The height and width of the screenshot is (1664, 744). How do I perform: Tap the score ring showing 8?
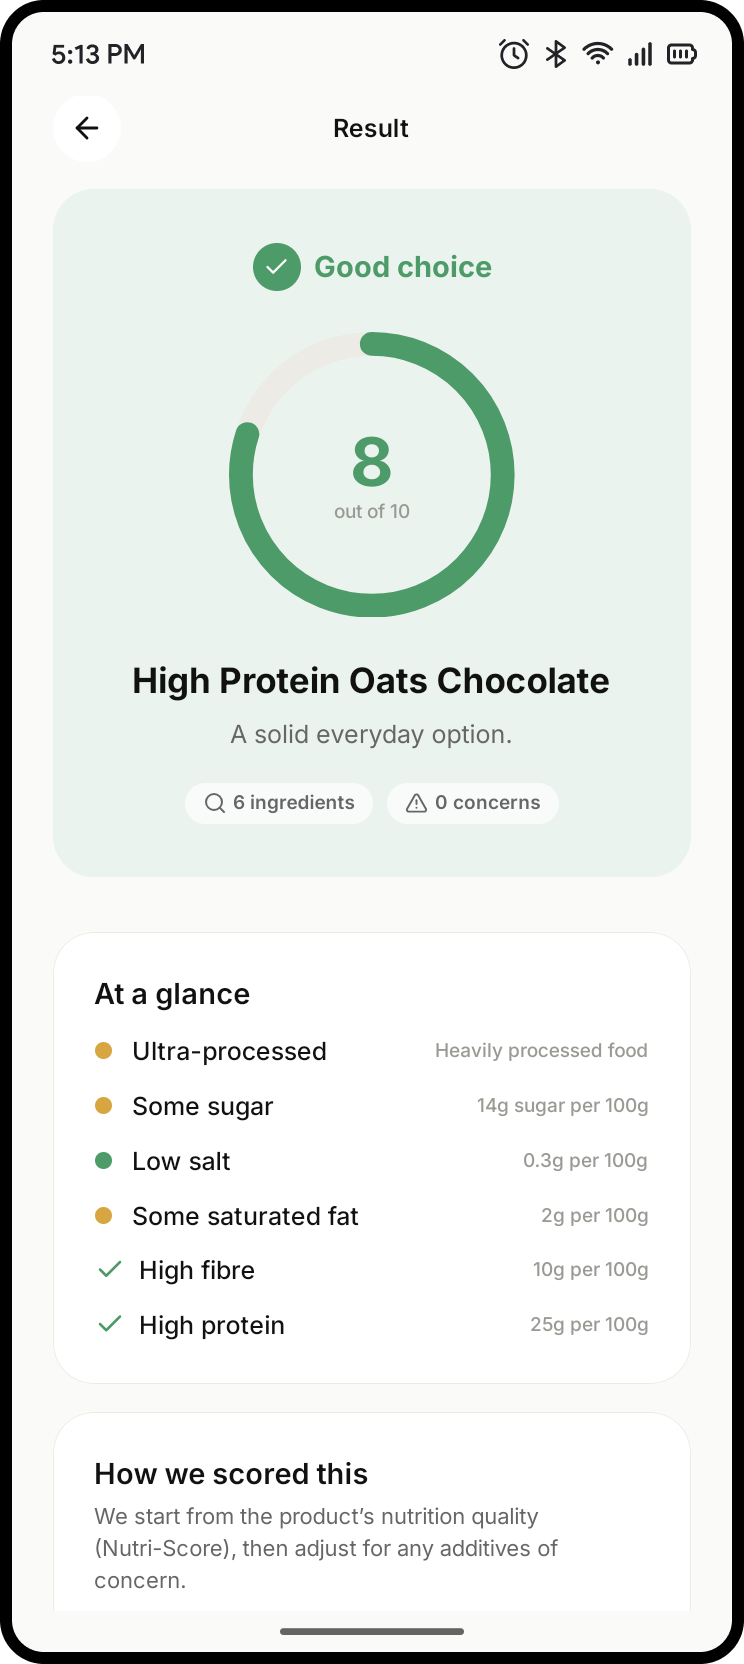pyautogui.click(x=372, y=475)
